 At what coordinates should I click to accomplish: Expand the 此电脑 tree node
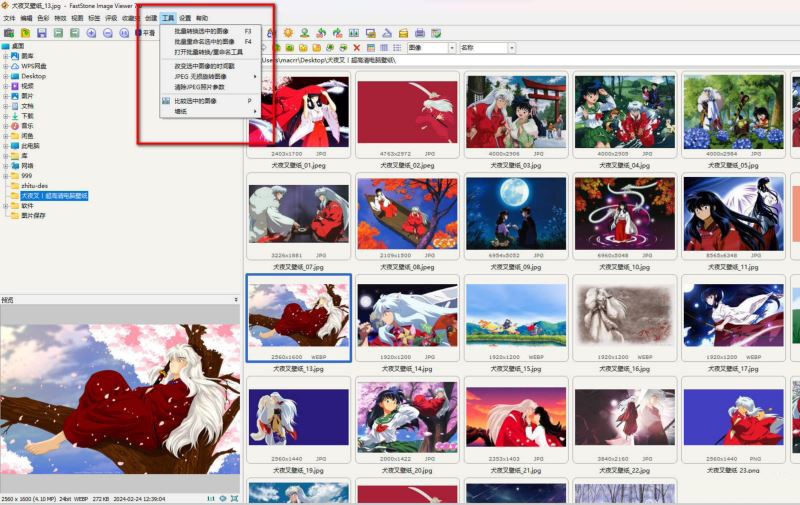6,146
